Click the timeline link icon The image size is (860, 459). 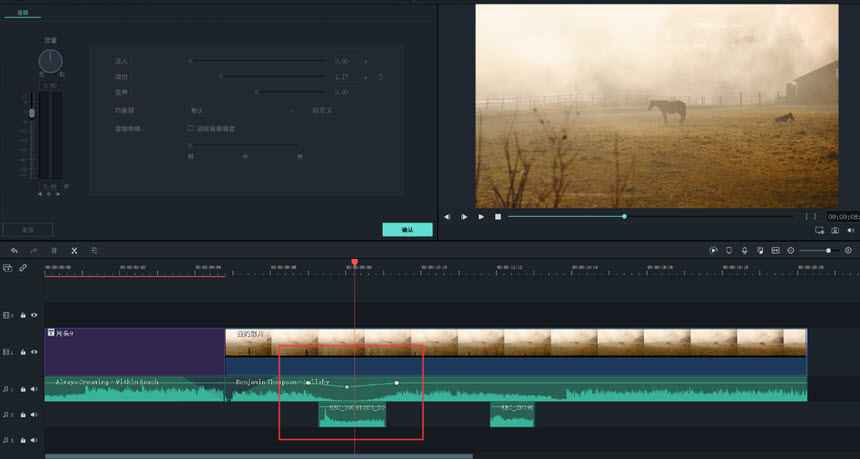(x=23, y=268)
